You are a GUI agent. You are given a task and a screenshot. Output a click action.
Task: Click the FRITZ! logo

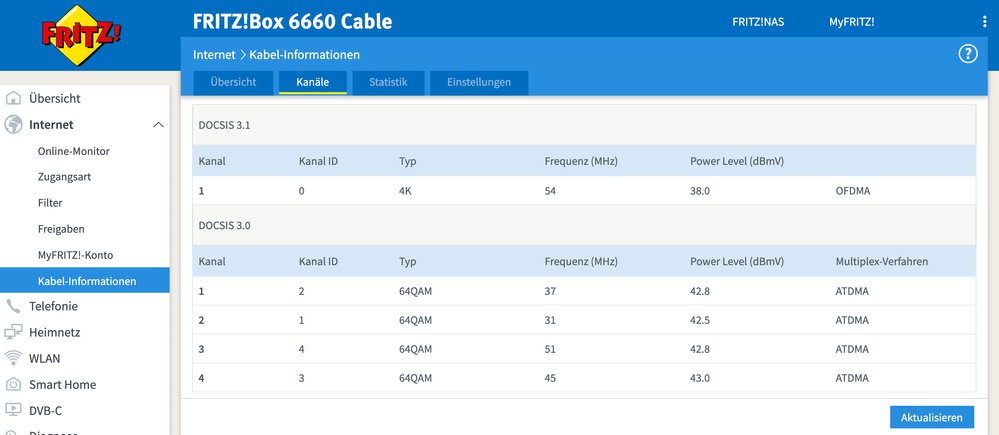click(81, 34)
